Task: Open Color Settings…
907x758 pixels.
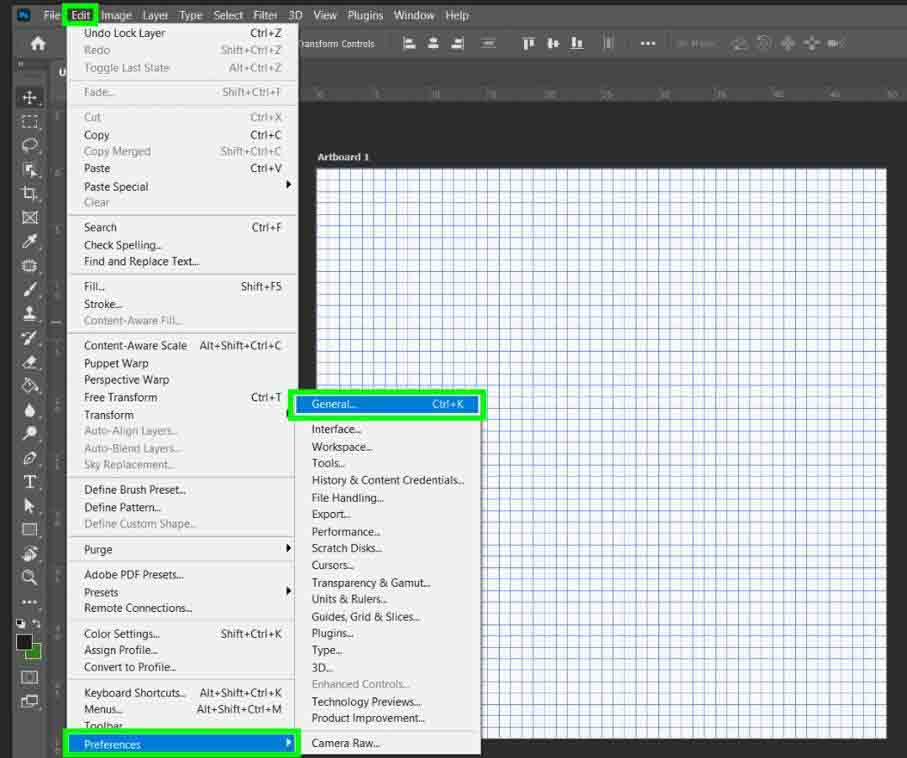Action: click(182, 634)
